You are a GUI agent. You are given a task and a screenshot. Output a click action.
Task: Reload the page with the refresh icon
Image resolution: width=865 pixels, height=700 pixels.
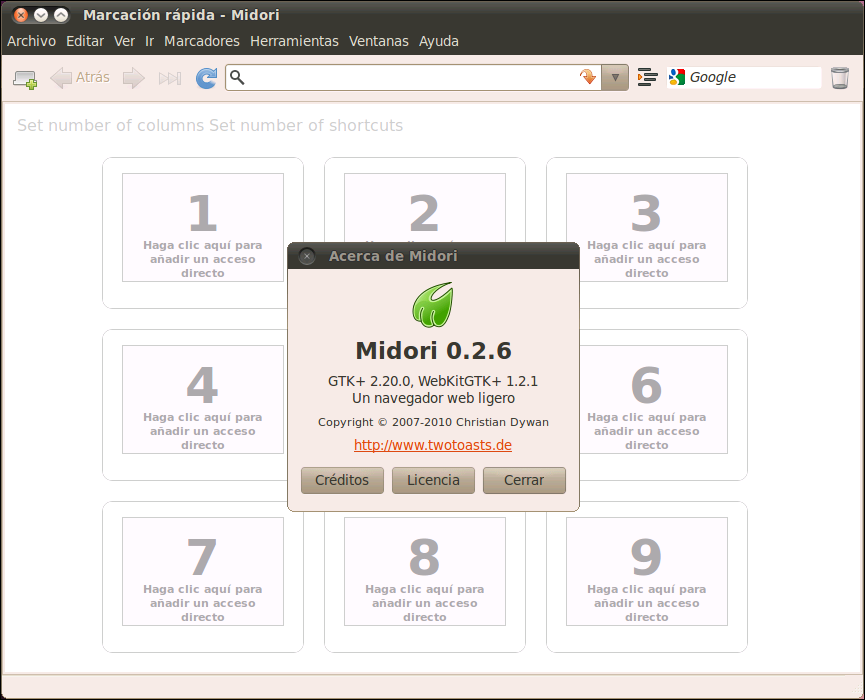206,78
